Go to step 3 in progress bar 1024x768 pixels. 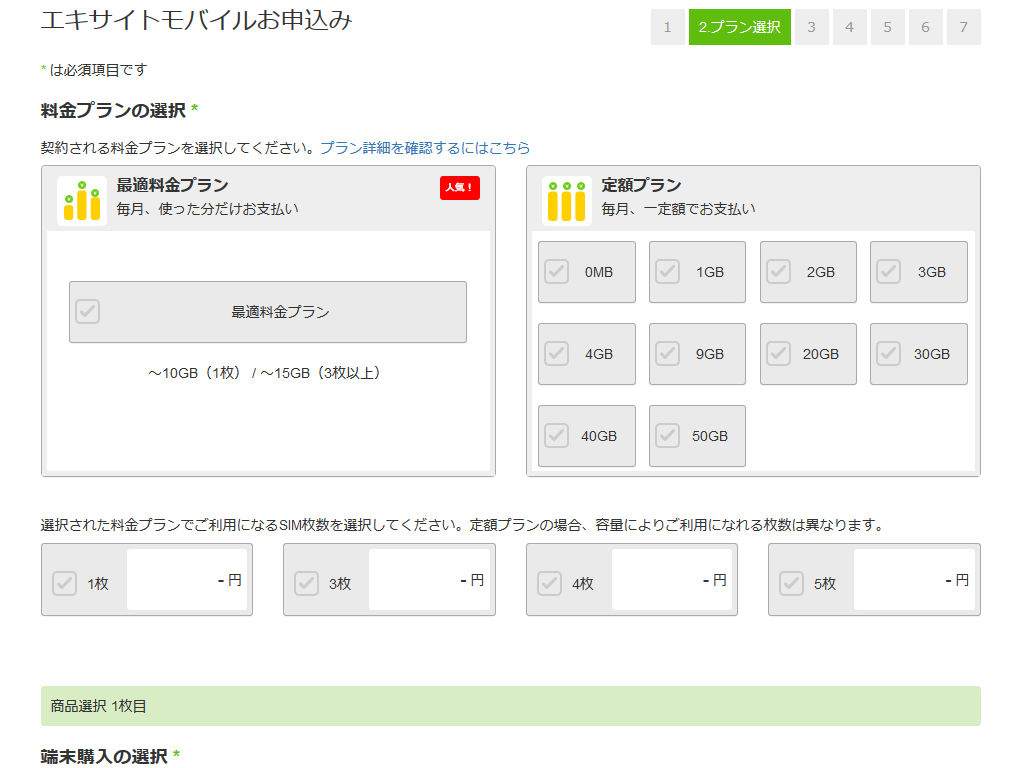point(812,27)
